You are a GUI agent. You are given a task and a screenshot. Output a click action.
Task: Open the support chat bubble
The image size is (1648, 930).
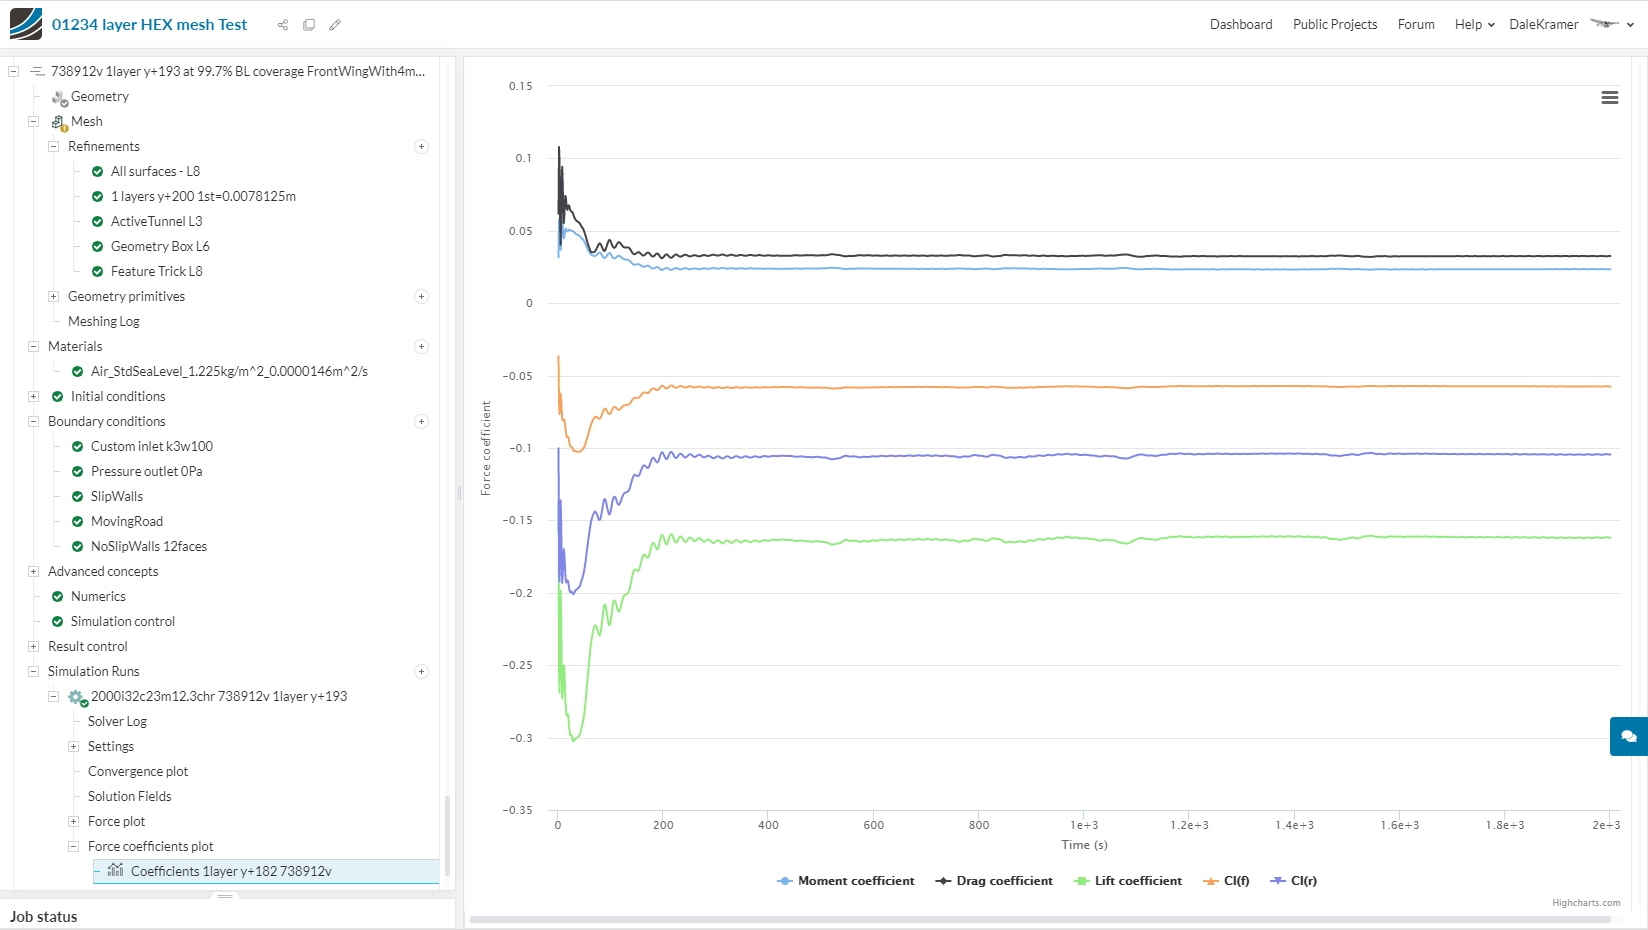pyautogui.click(x=1629, y=736)
